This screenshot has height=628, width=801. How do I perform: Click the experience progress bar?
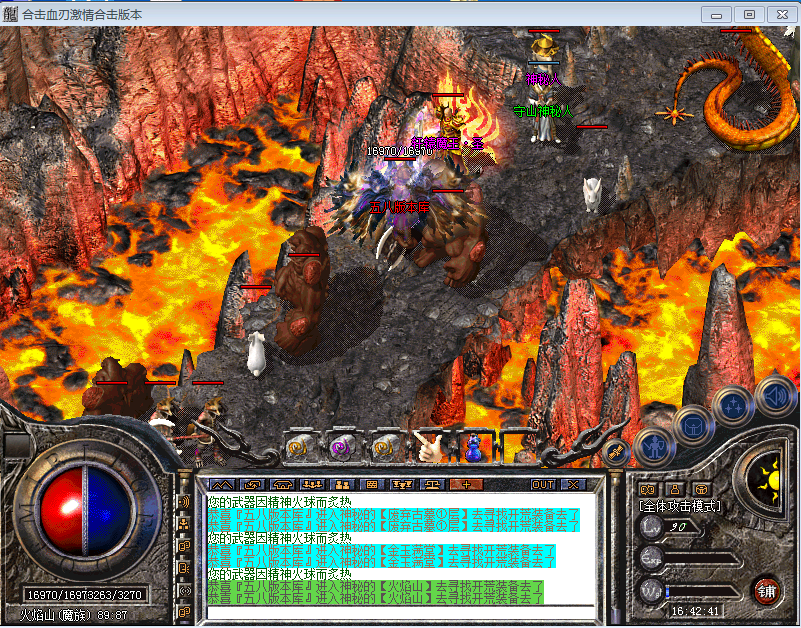(703, 558)
